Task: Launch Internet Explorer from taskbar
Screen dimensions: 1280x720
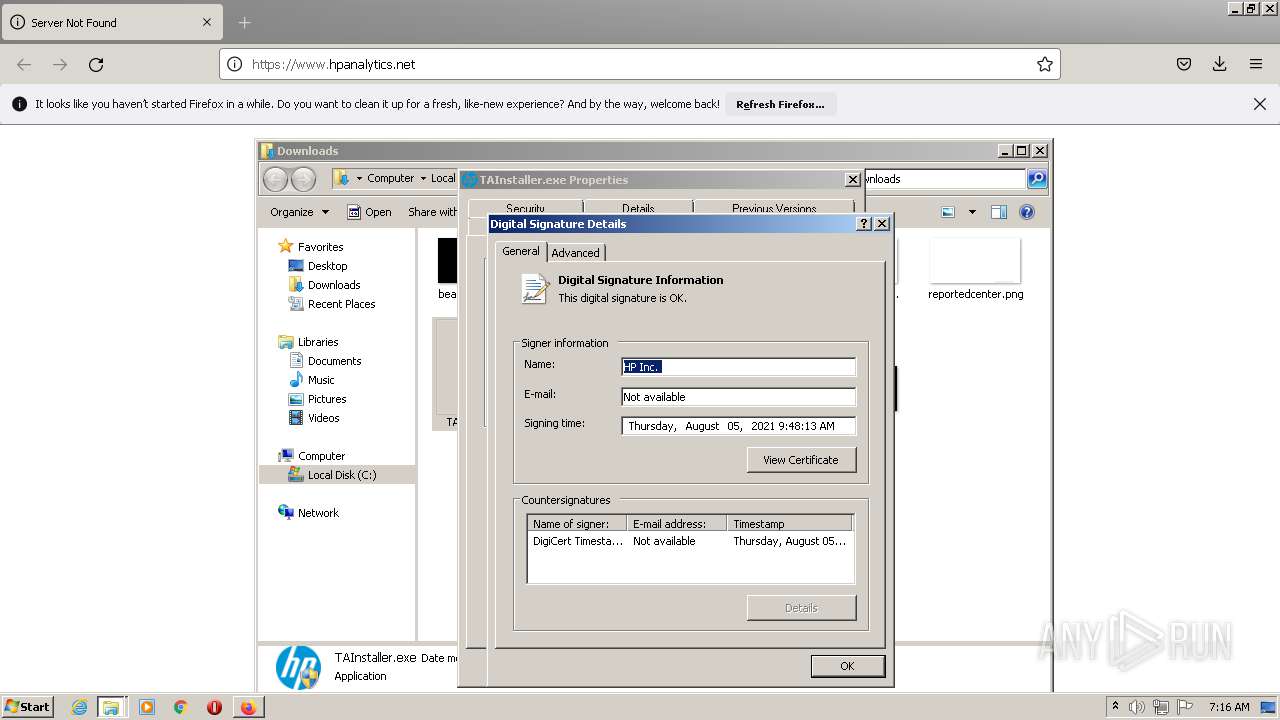Action: [x=80, y=707]
